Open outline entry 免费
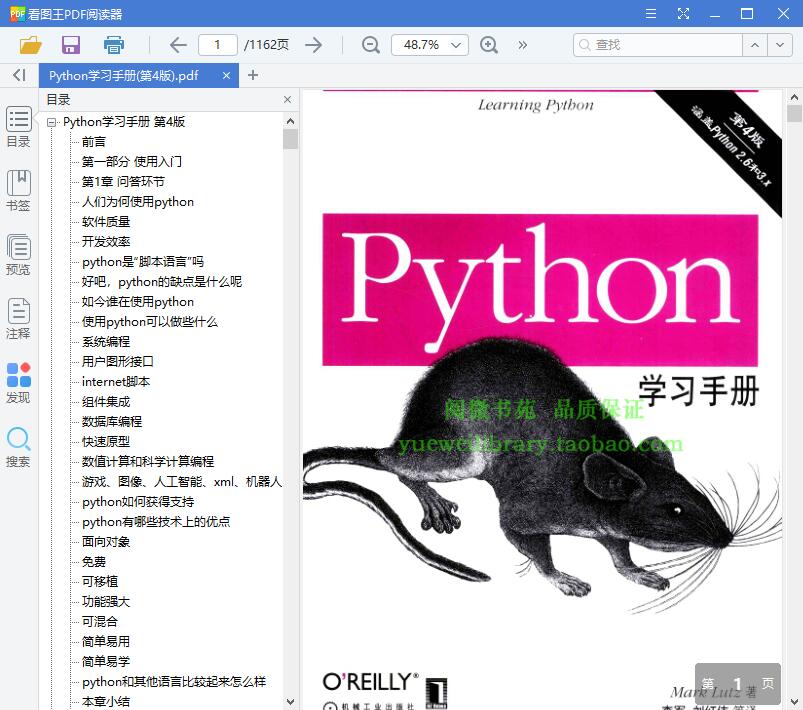This screenshot has height=710, width=803. point(94,562)
